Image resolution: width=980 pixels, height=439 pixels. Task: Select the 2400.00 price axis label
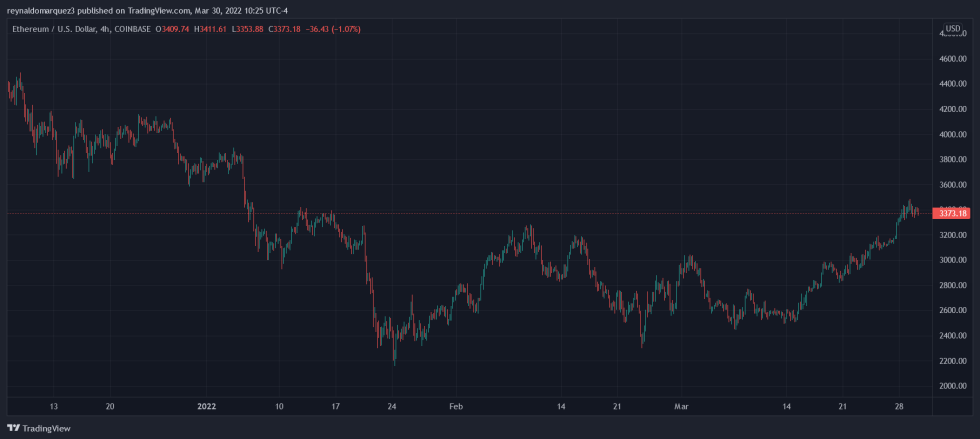[x=953, y=336]
